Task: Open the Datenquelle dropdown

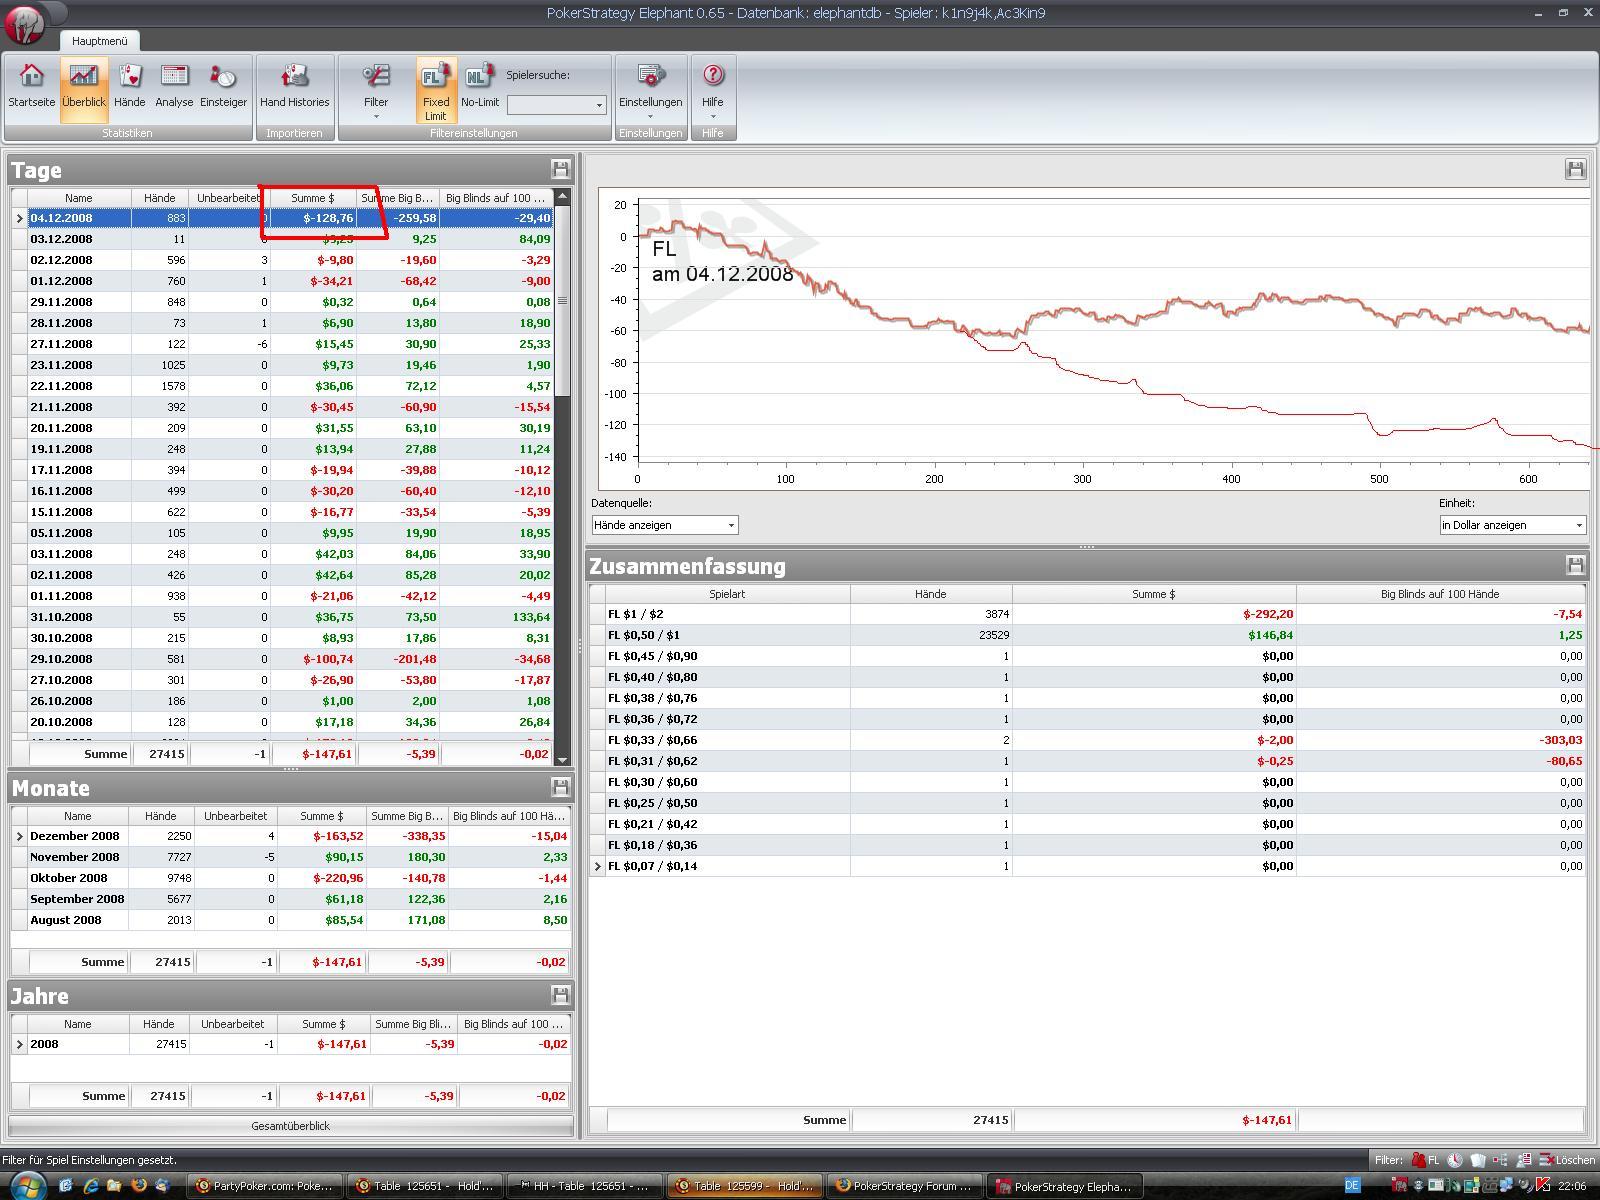Action: (x=665, y=525)
